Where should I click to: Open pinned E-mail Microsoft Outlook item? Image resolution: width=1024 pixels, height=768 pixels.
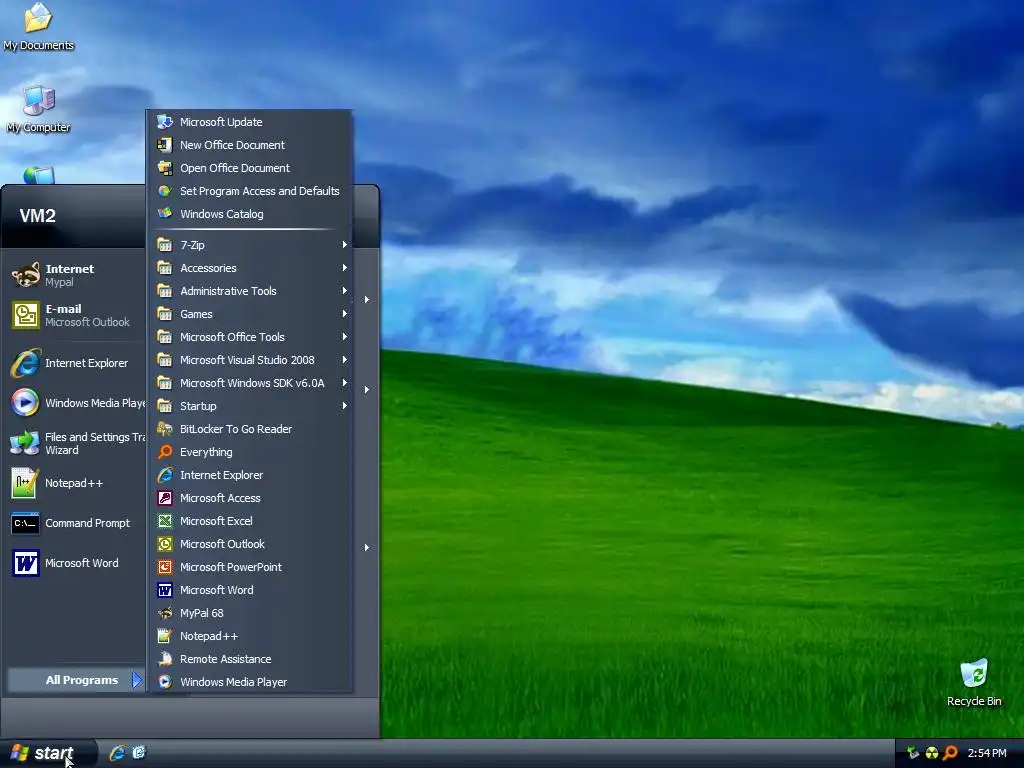click(75, 315)
